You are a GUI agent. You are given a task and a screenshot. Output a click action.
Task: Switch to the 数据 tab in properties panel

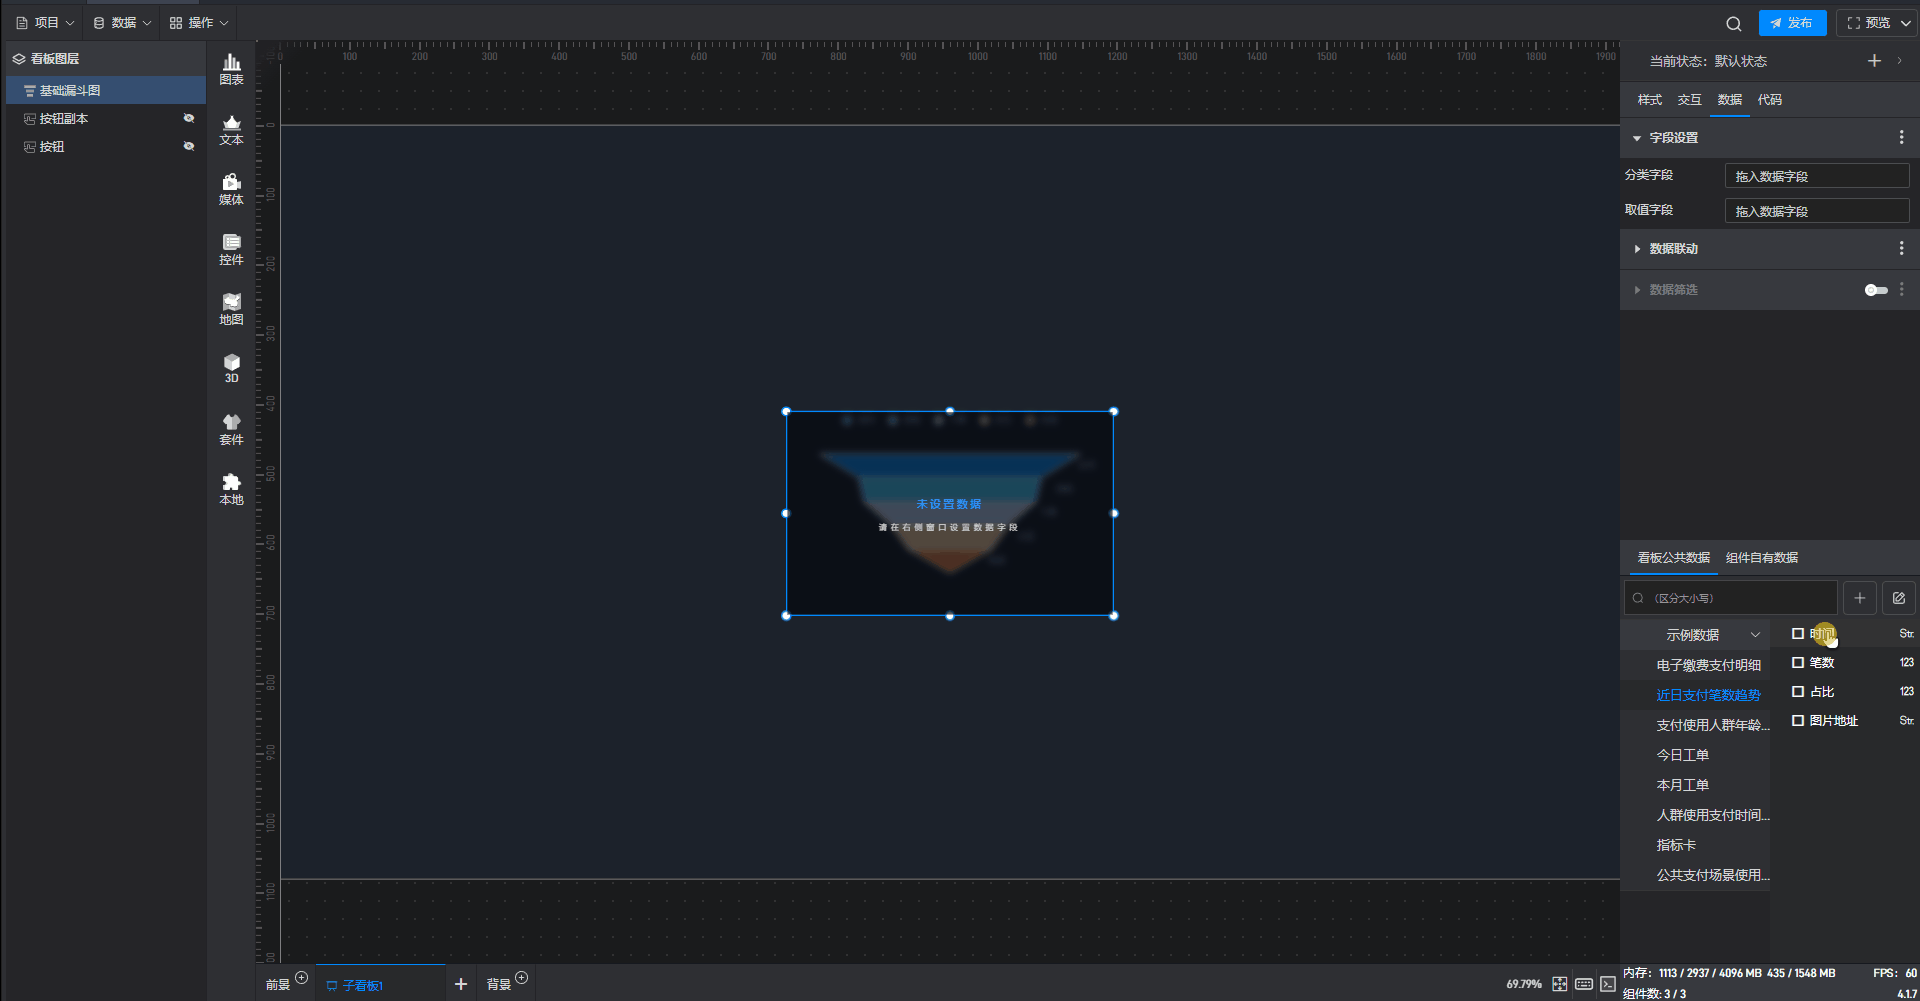pyautogui.click(x=1729, y=100)
